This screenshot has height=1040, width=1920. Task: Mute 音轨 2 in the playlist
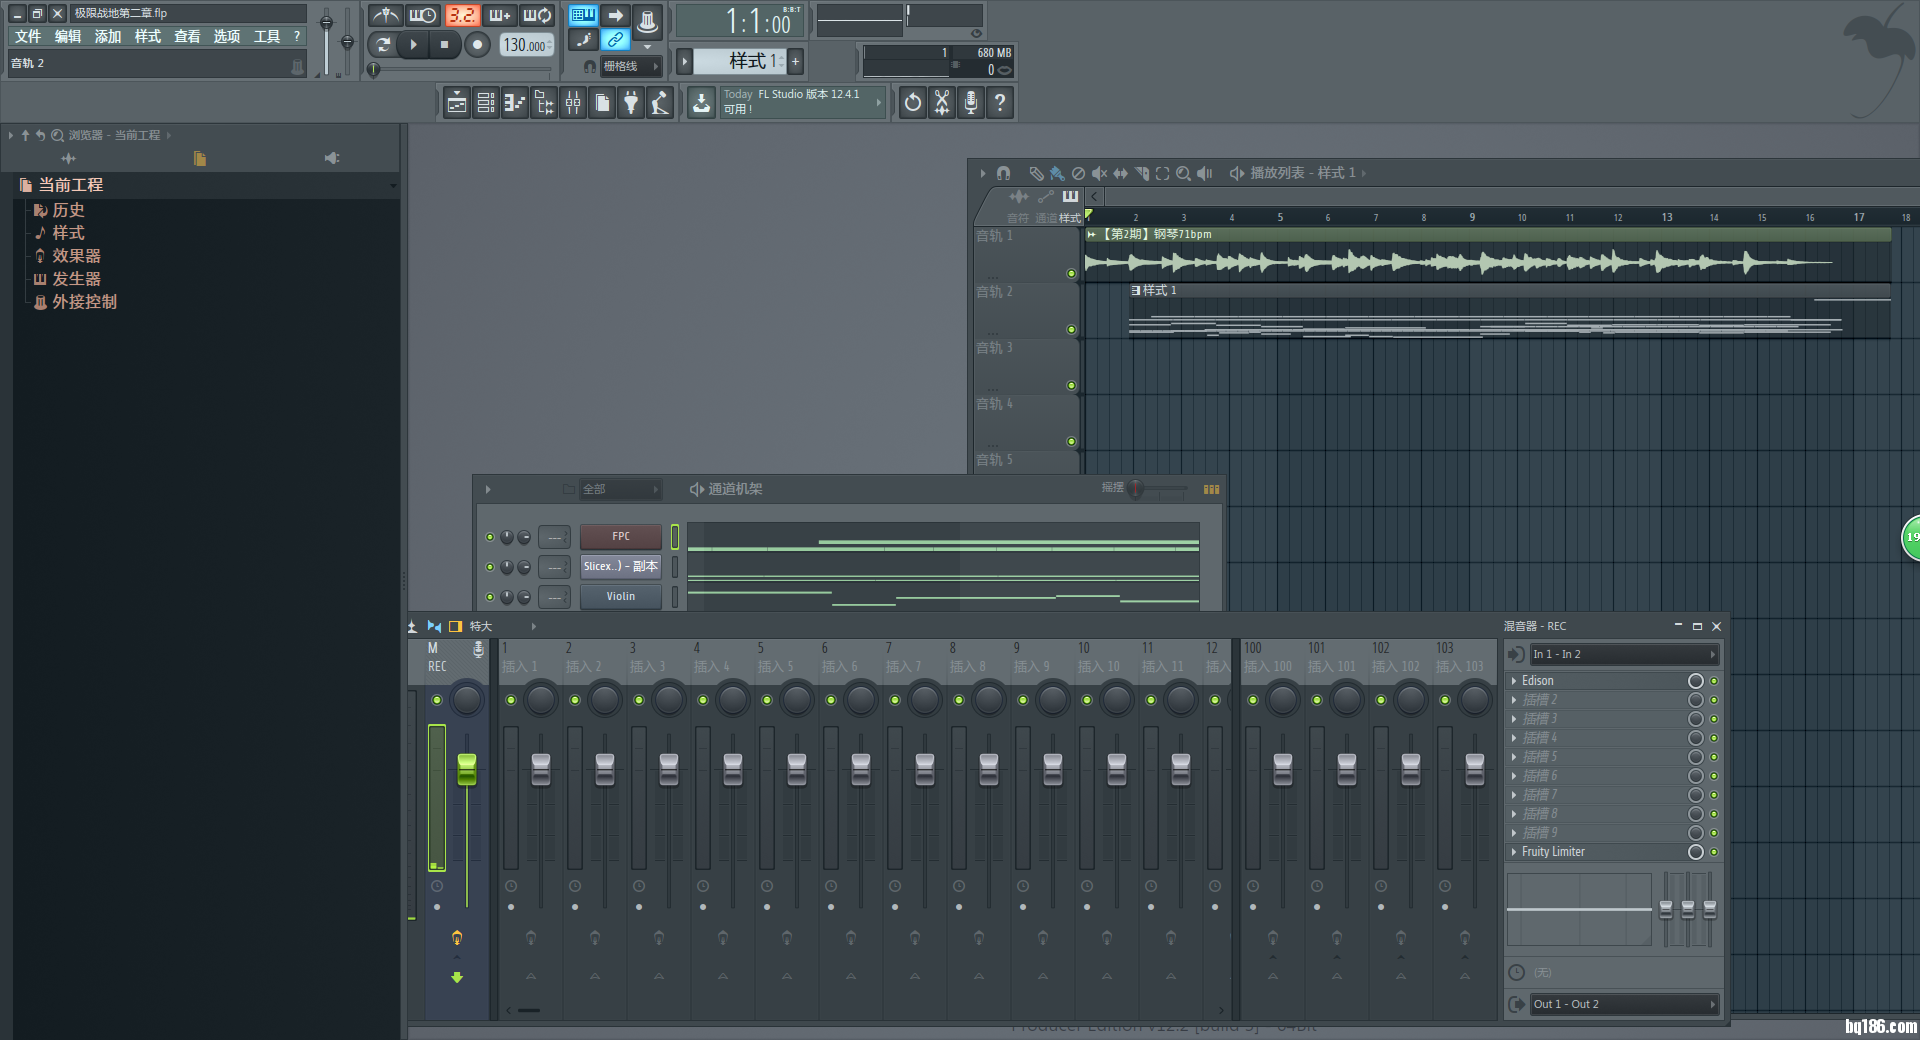pos(1071,329)
